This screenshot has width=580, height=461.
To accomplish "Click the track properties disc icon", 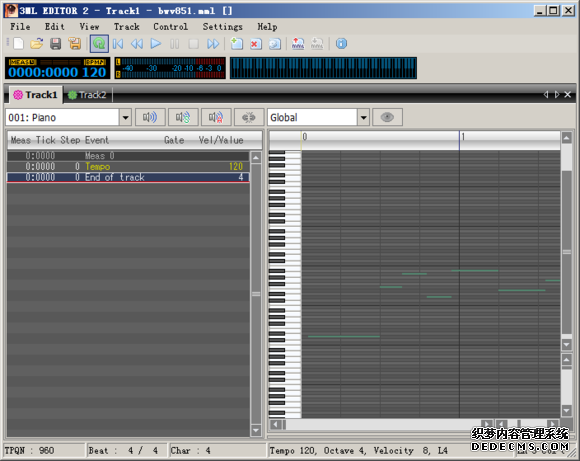I will coord(274,44).
